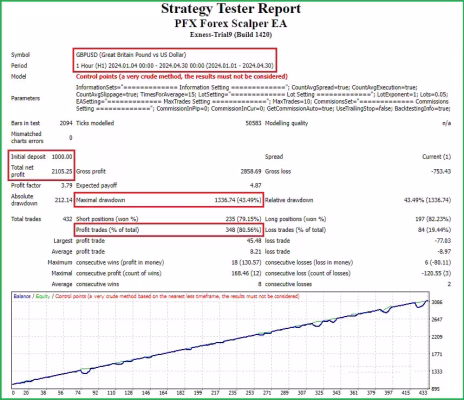Click the blue Balance legend label
The image size is (464, 400).
(22, 296)
